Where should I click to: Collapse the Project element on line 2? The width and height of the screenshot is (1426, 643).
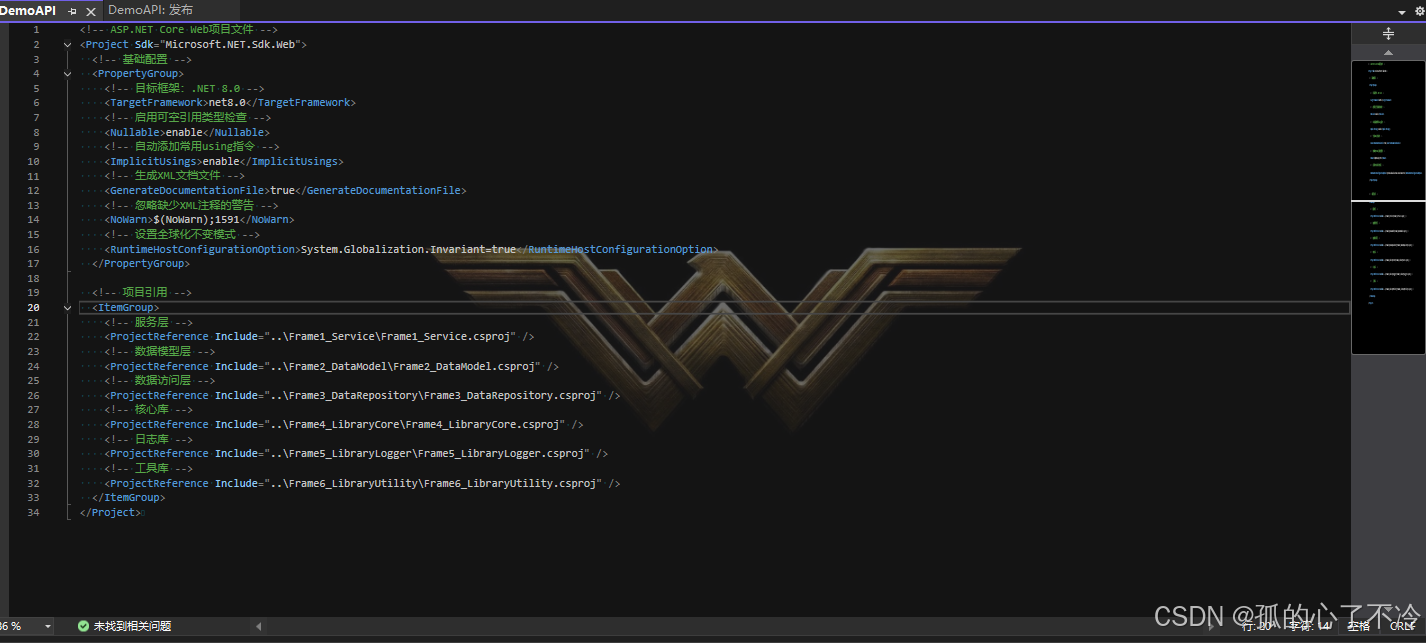pos(68,44)
